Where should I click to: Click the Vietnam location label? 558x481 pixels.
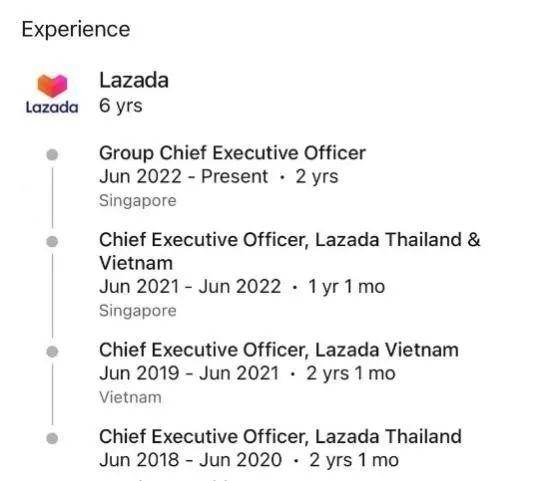coord(130,397)
